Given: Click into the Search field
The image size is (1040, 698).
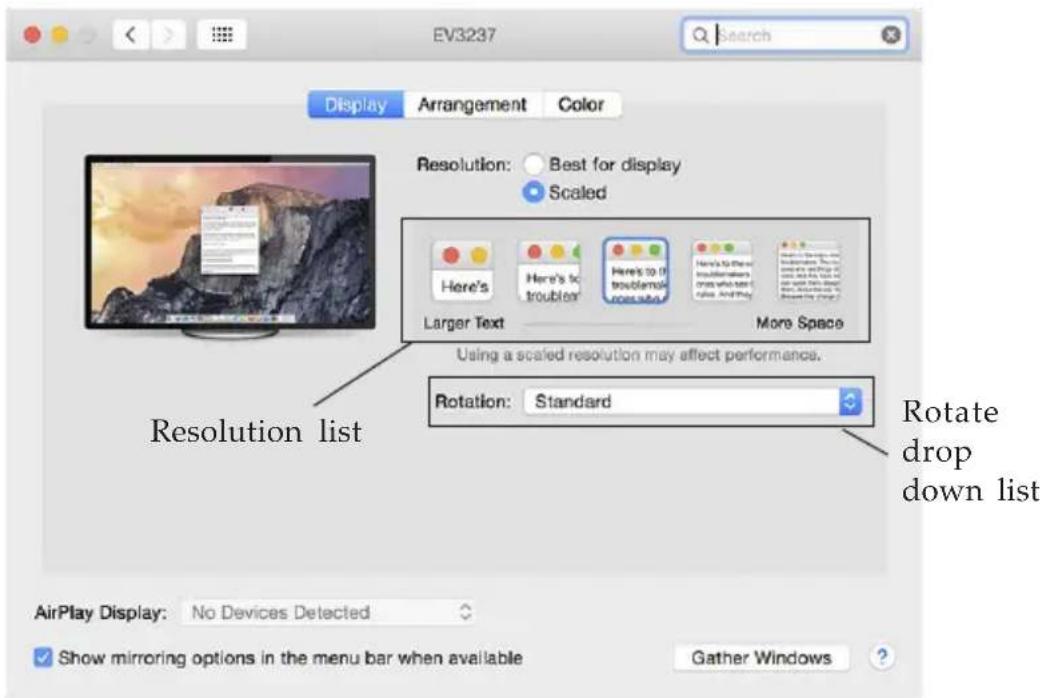Looking at the screenshot, I should (x=795, y=35).
